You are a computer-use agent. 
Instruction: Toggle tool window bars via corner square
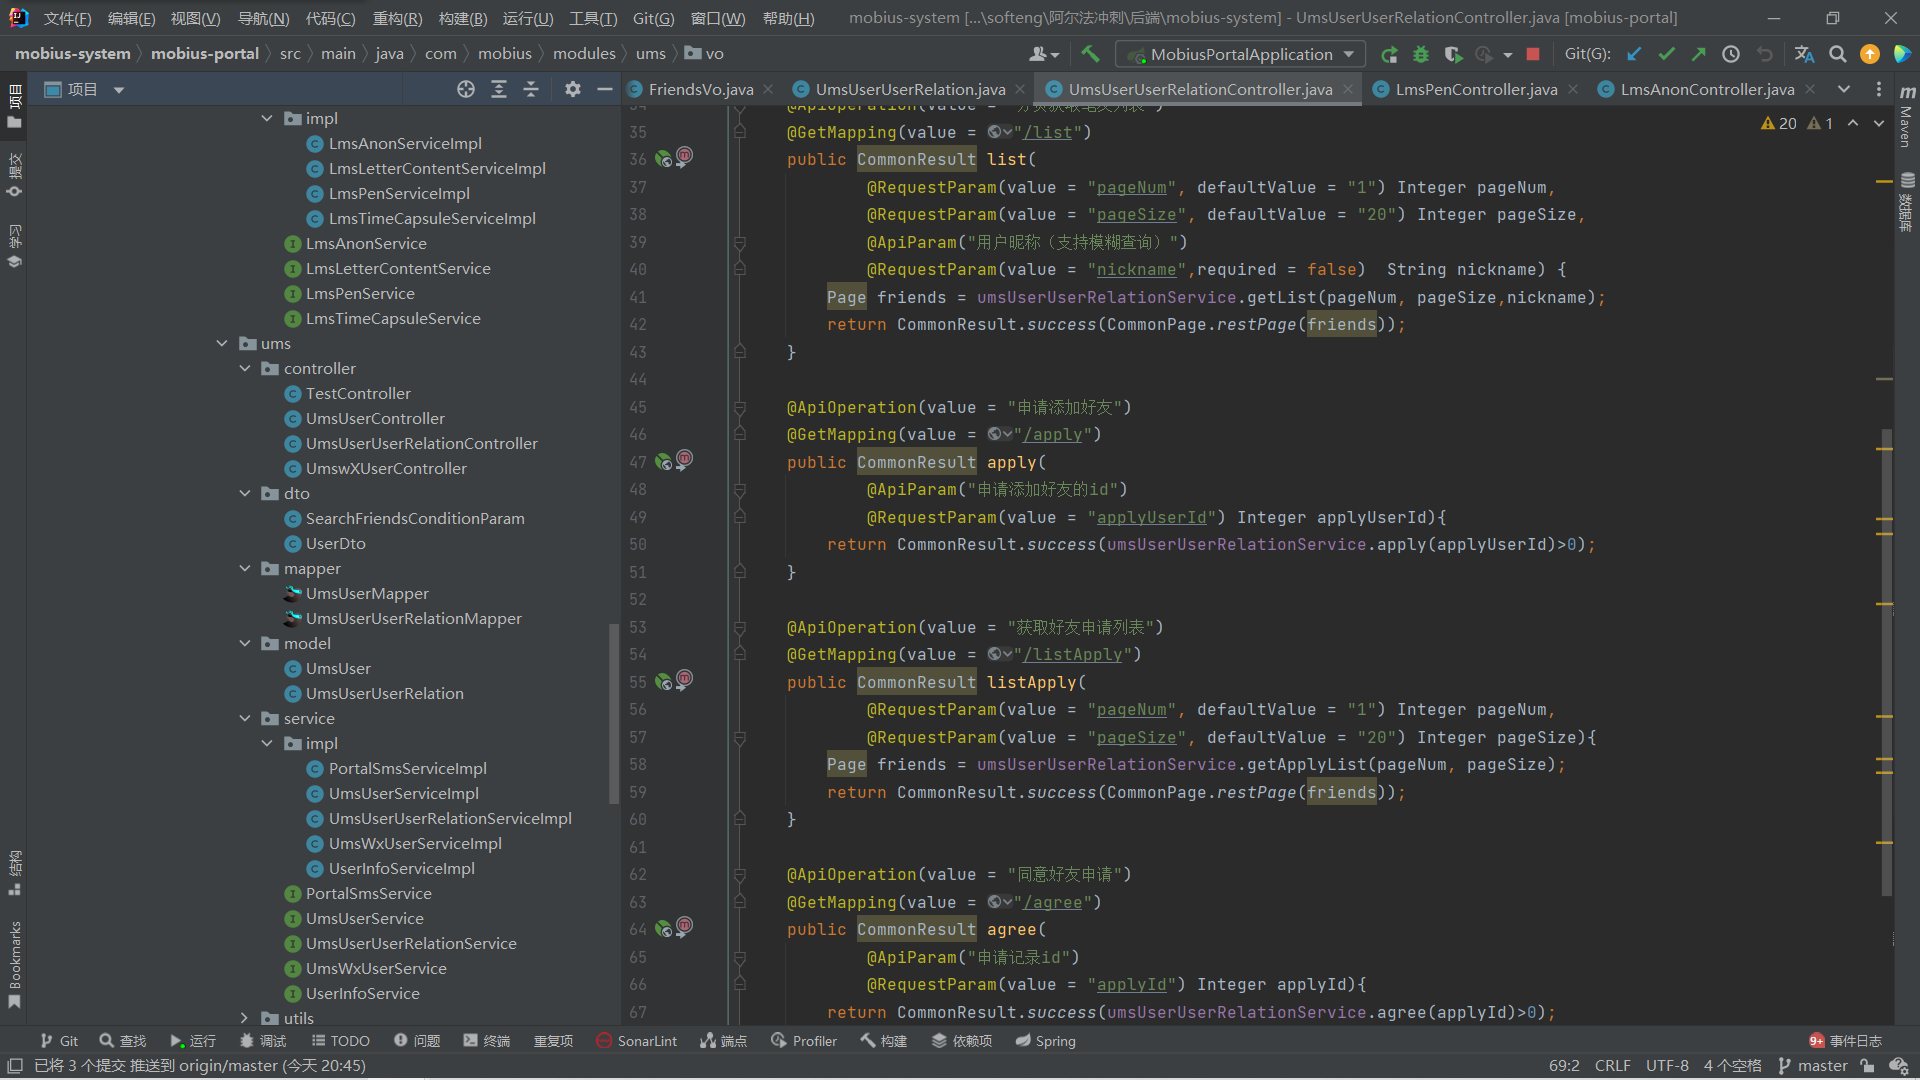click(15, 1066)
